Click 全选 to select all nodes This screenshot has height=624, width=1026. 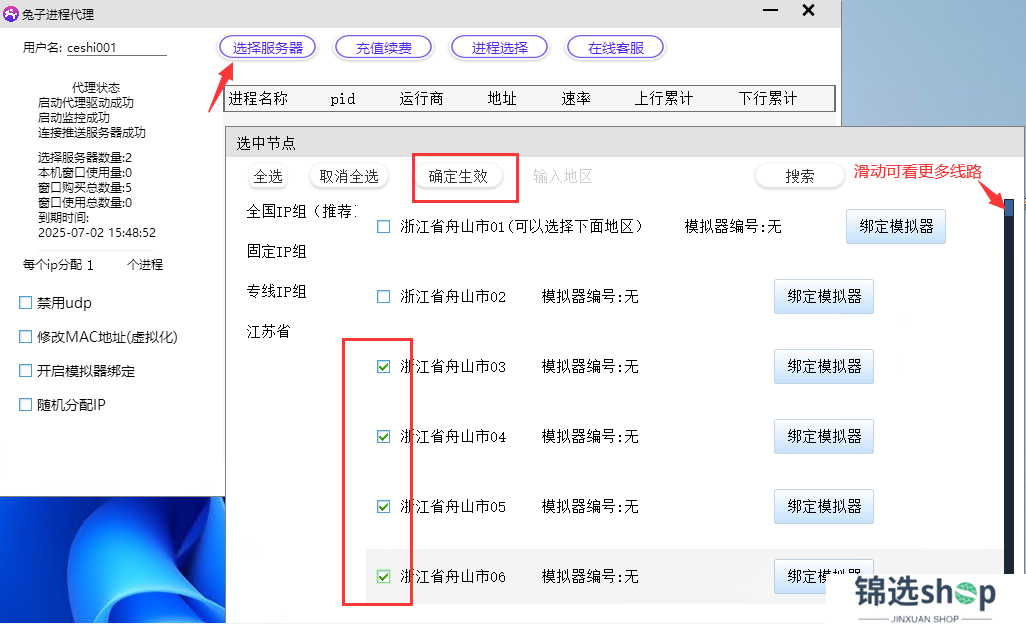coord(268,176)
